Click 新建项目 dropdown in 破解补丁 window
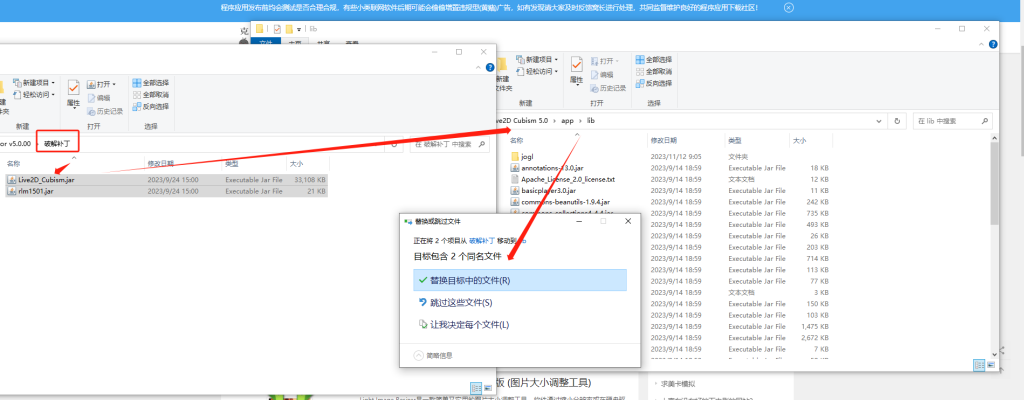 tap(34, 83)
